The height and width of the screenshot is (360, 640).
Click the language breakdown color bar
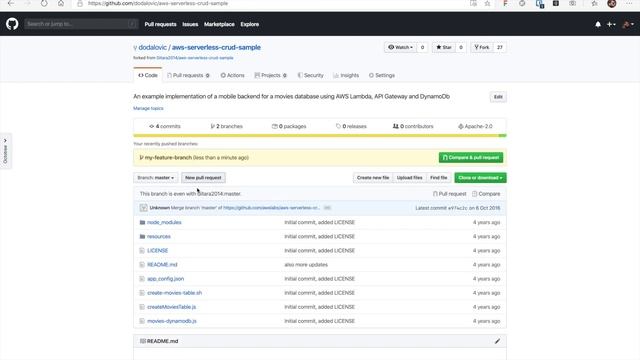(320, 136)
